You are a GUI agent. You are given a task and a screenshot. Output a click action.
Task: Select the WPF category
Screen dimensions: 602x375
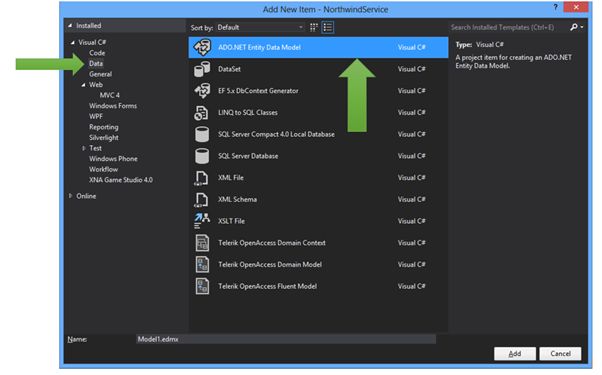pos(96,116)
